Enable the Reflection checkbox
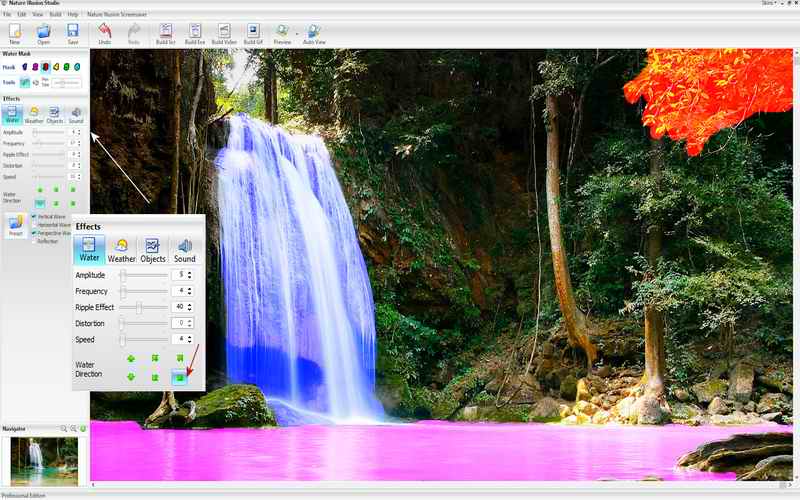 pyautogui.click(x=34, y=241)
